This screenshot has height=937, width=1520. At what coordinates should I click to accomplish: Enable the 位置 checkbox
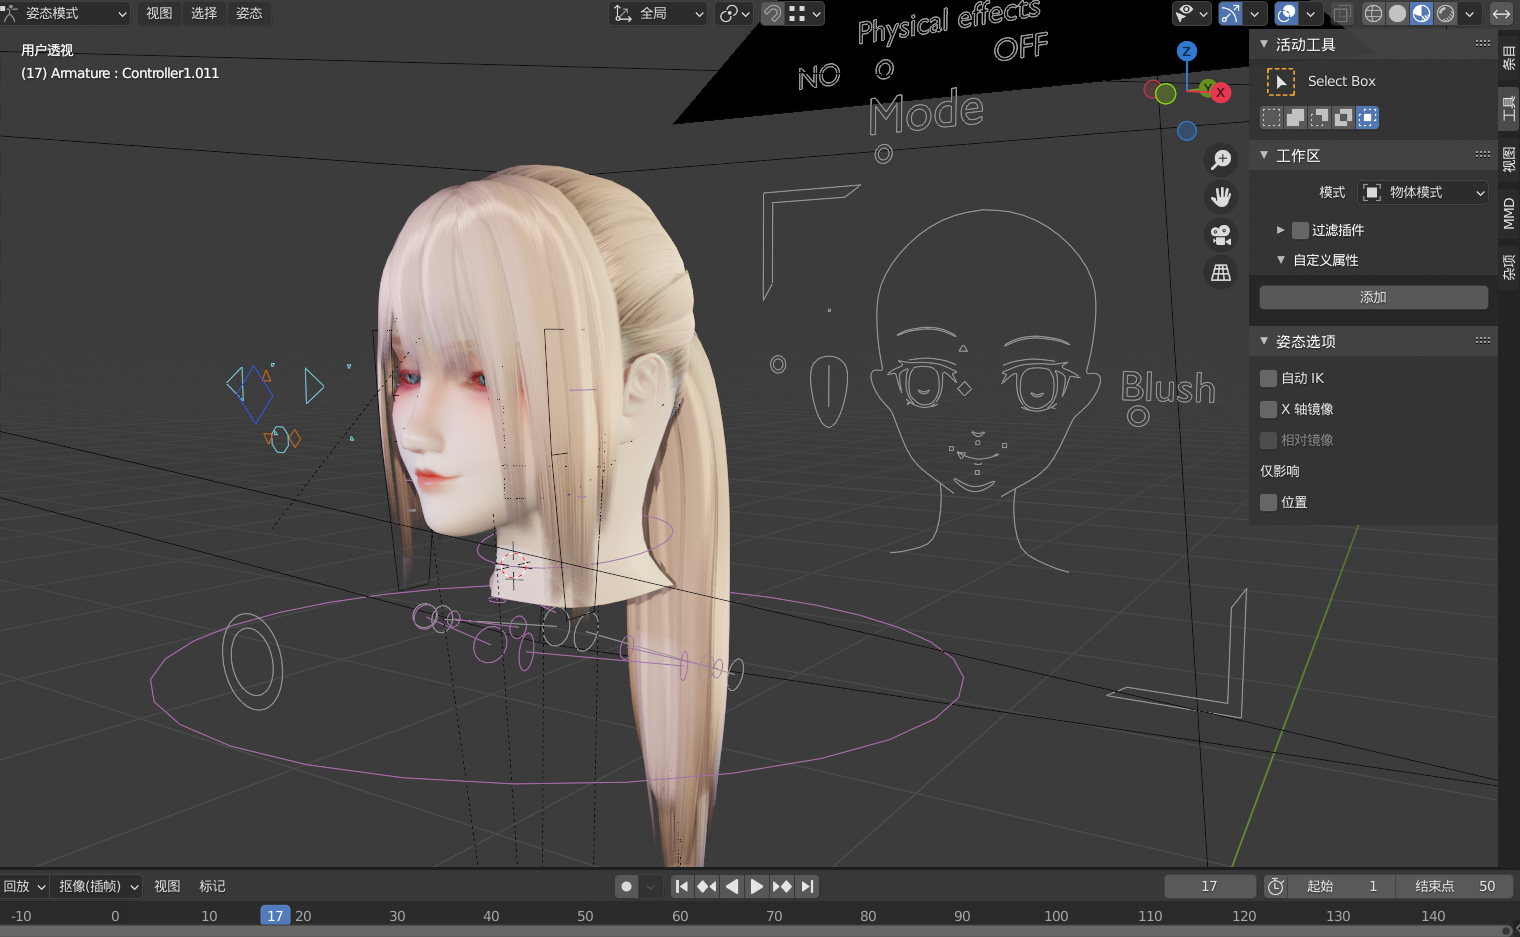[x=1268, y=502]
